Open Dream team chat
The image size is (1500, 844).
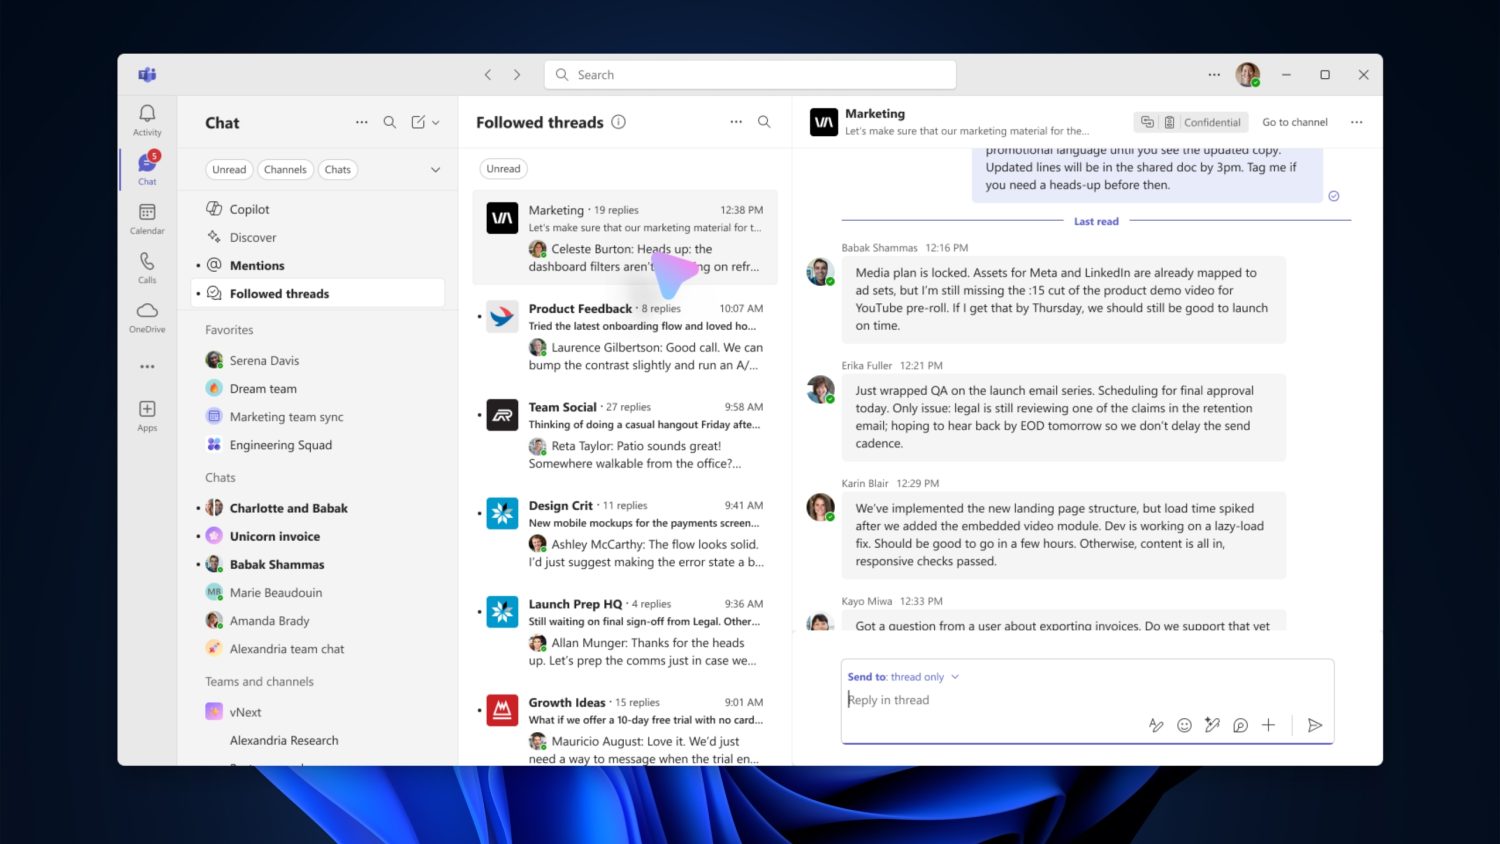click(317, 388)
